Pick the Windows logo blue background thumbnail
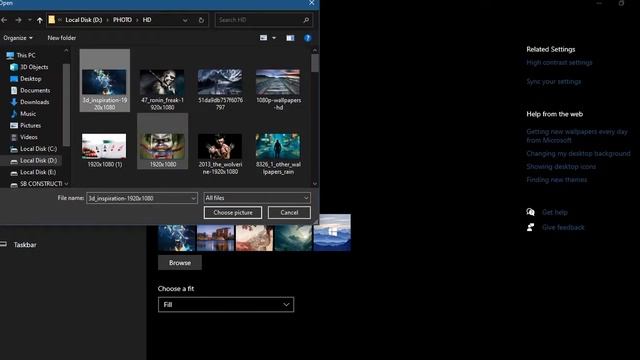The height and width of the screenshot is (360, 640). click(x=332, y=233)
